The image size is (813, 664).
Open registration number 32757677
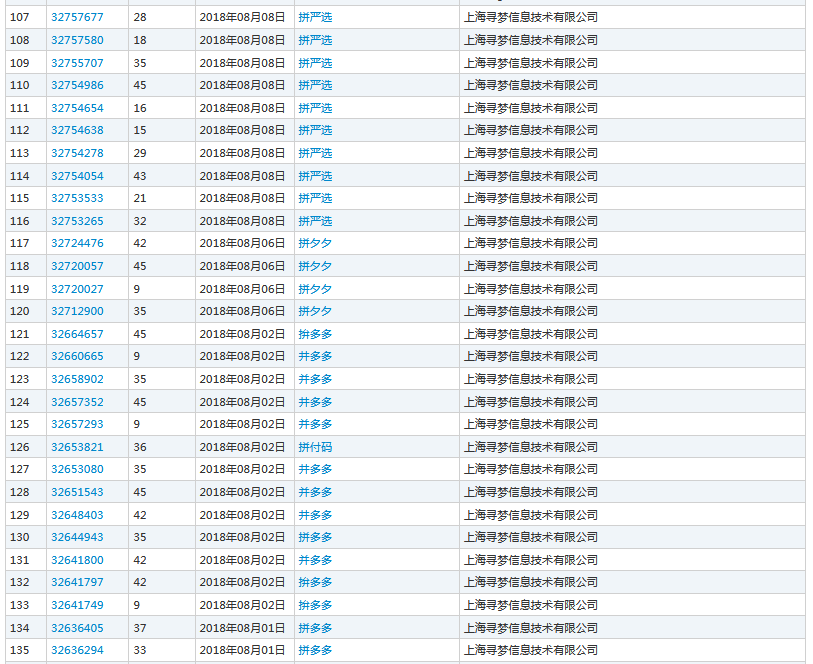click(77, 17)
